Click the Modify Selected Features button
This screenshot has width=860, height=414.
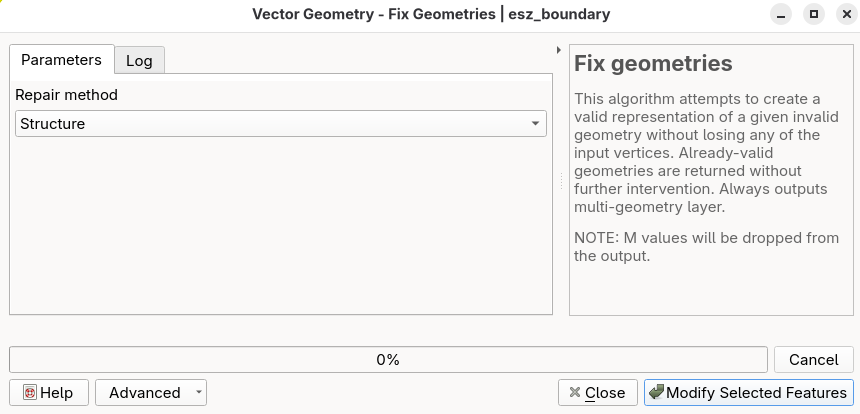(749, 393)
